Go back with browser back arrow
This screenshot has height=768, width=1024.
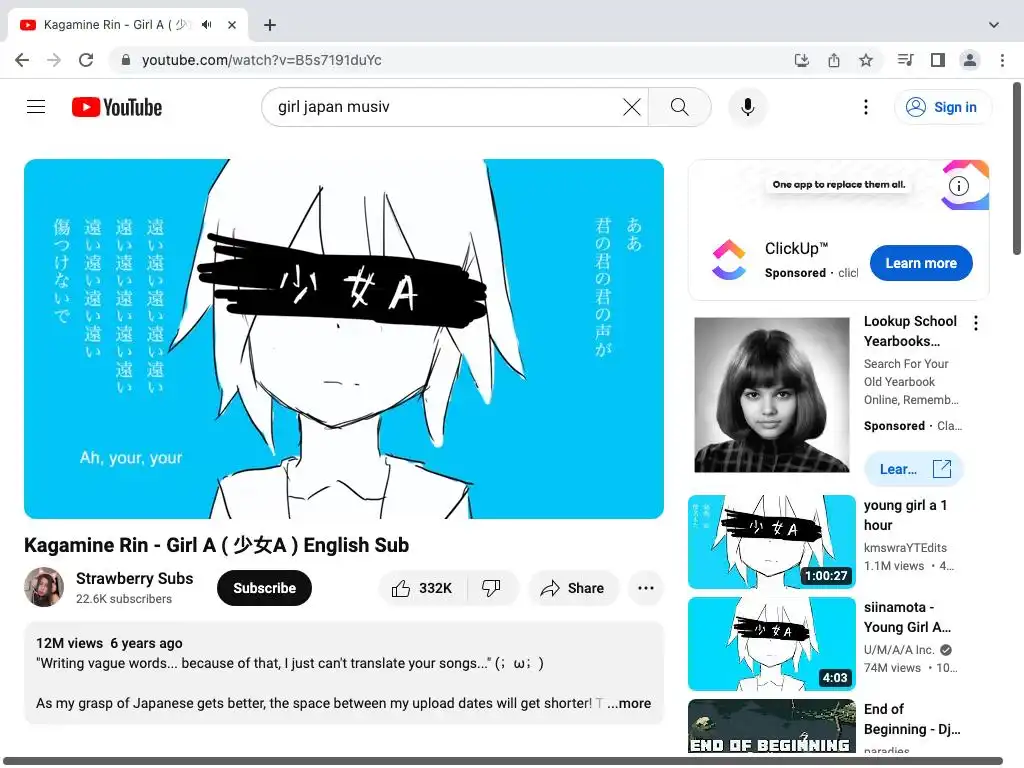pyautogui.click(x=22, y=60)
